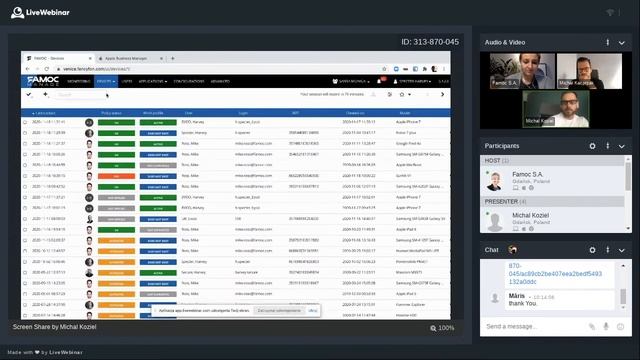Click the FAMOC Manage logo
The image size is (640, 360).
pos(43,81)
